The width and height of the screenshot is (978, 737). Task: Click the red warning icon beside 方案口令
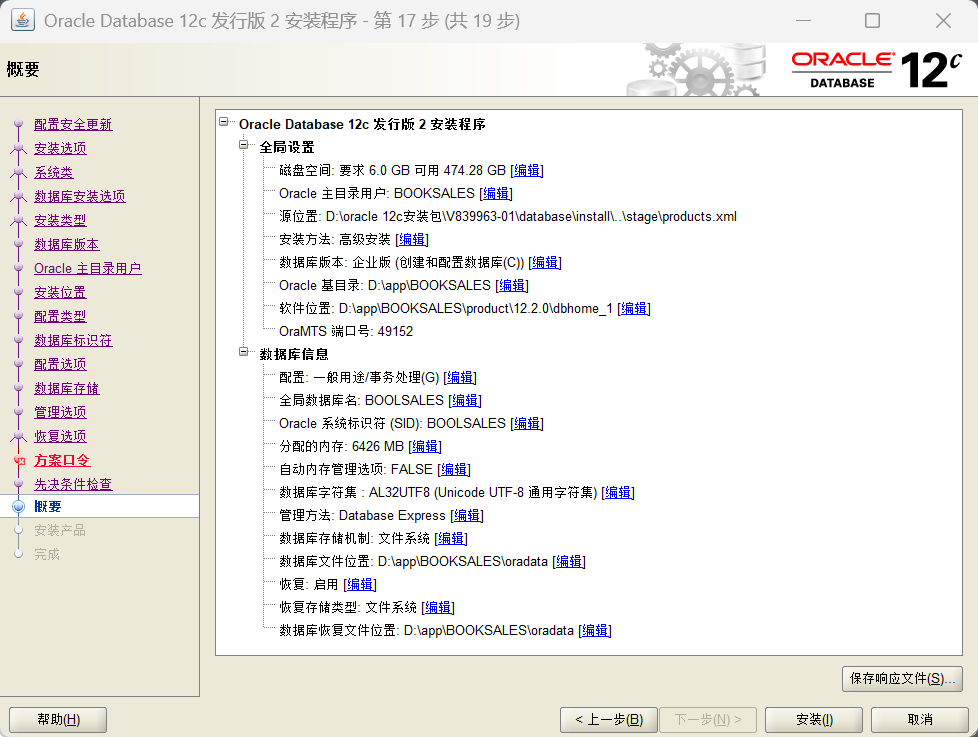[19, 461]
